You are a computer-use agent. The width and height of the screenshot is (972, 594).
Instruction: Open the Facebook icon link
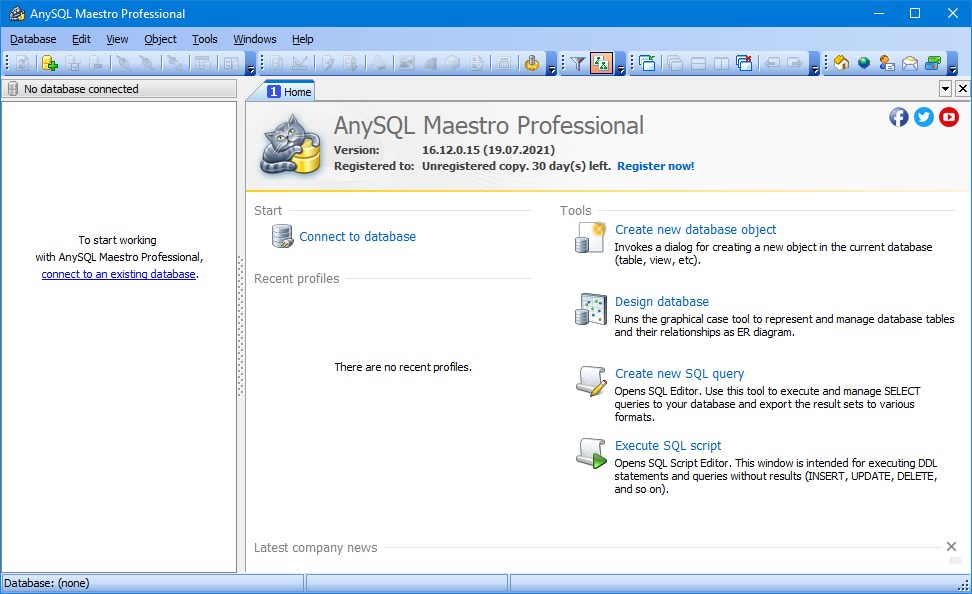click(x=899, y=117)
